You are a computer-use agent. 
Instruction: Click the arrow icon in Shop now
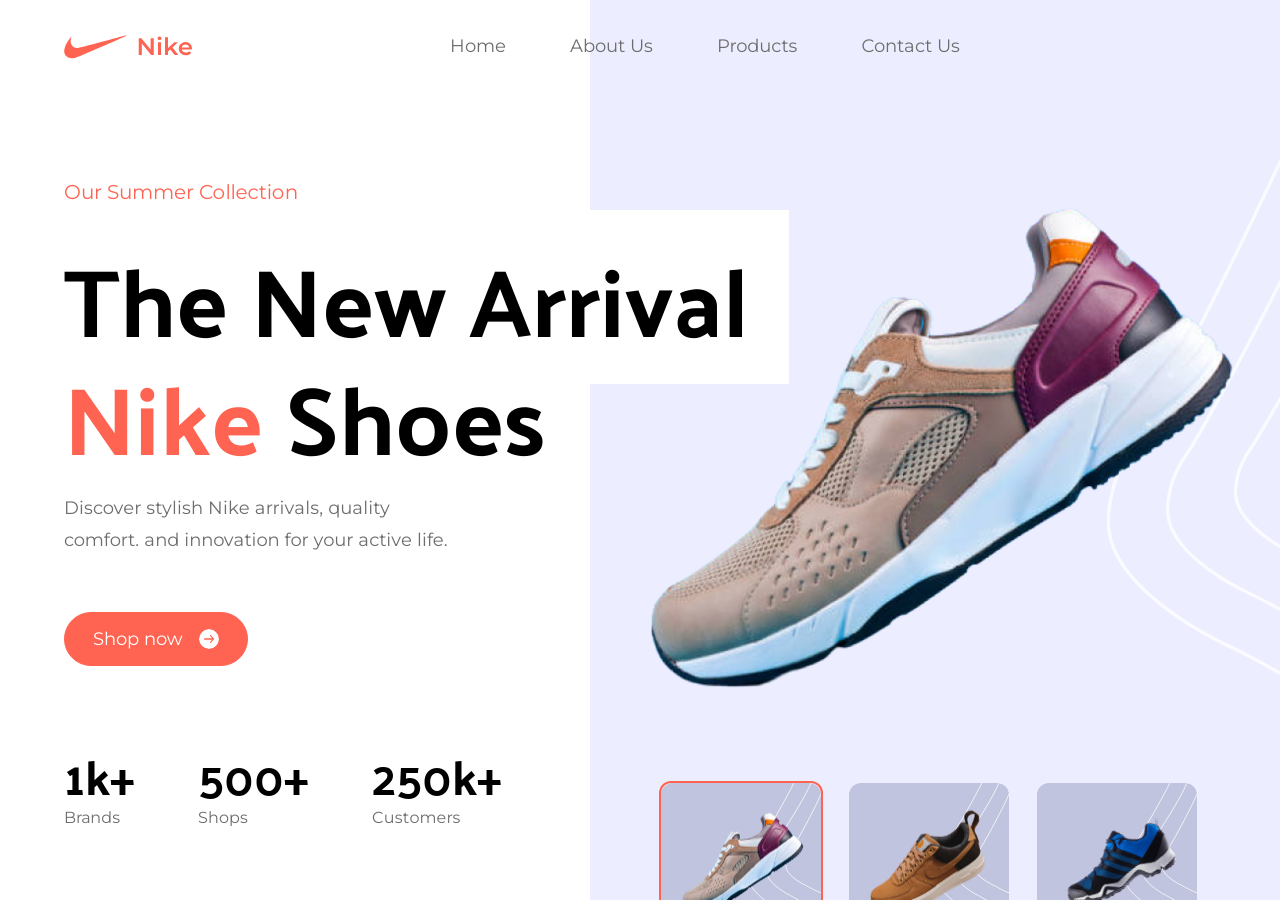coord(209,639)
